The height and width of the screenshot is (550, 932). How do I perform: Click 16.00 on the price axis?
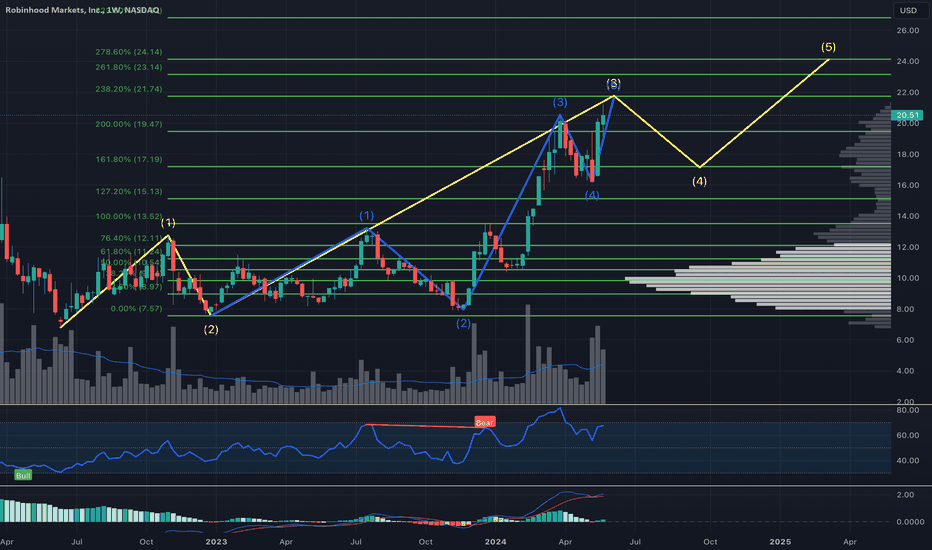pos(908,185)
